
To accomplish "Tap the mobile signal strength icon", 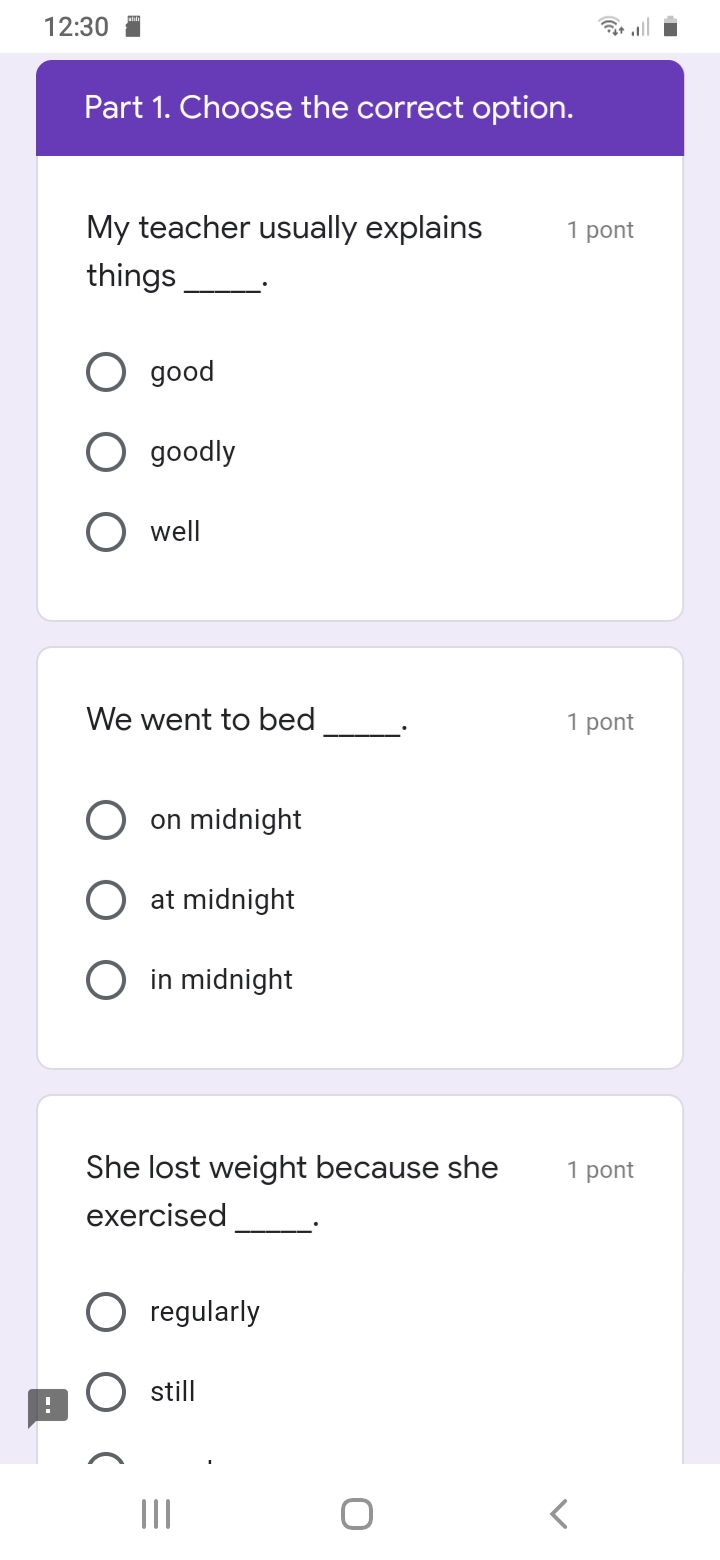I will click(x=641, y=28).
